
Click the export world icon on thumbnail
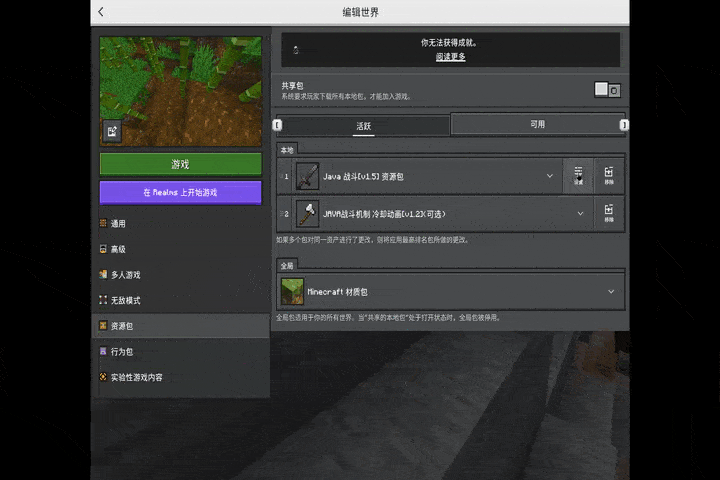coord(112,132)
